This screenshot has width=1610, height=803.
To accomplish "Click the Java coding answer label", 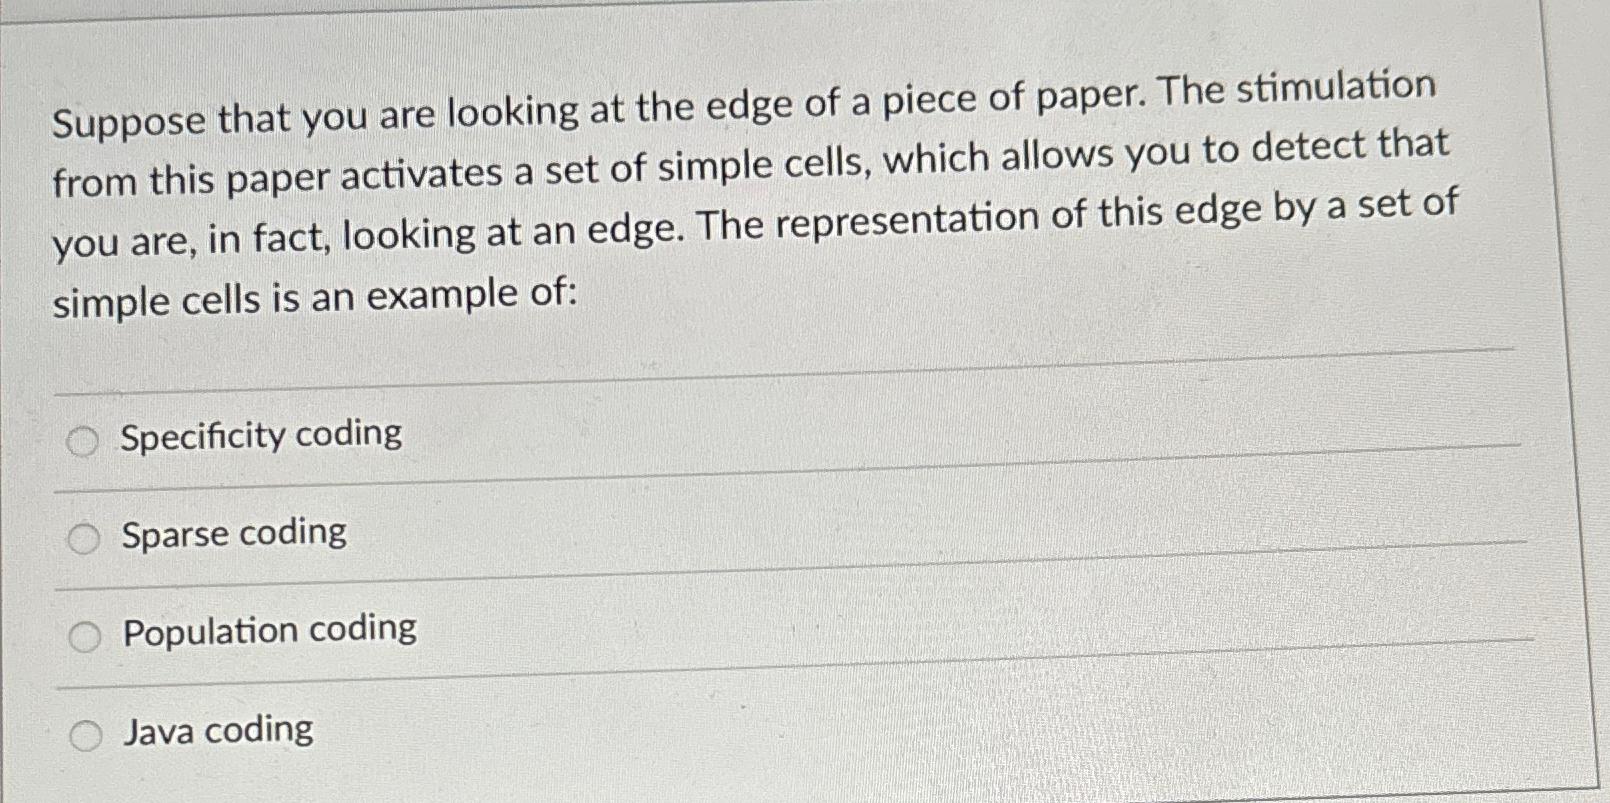I will [x=219, y=730].
